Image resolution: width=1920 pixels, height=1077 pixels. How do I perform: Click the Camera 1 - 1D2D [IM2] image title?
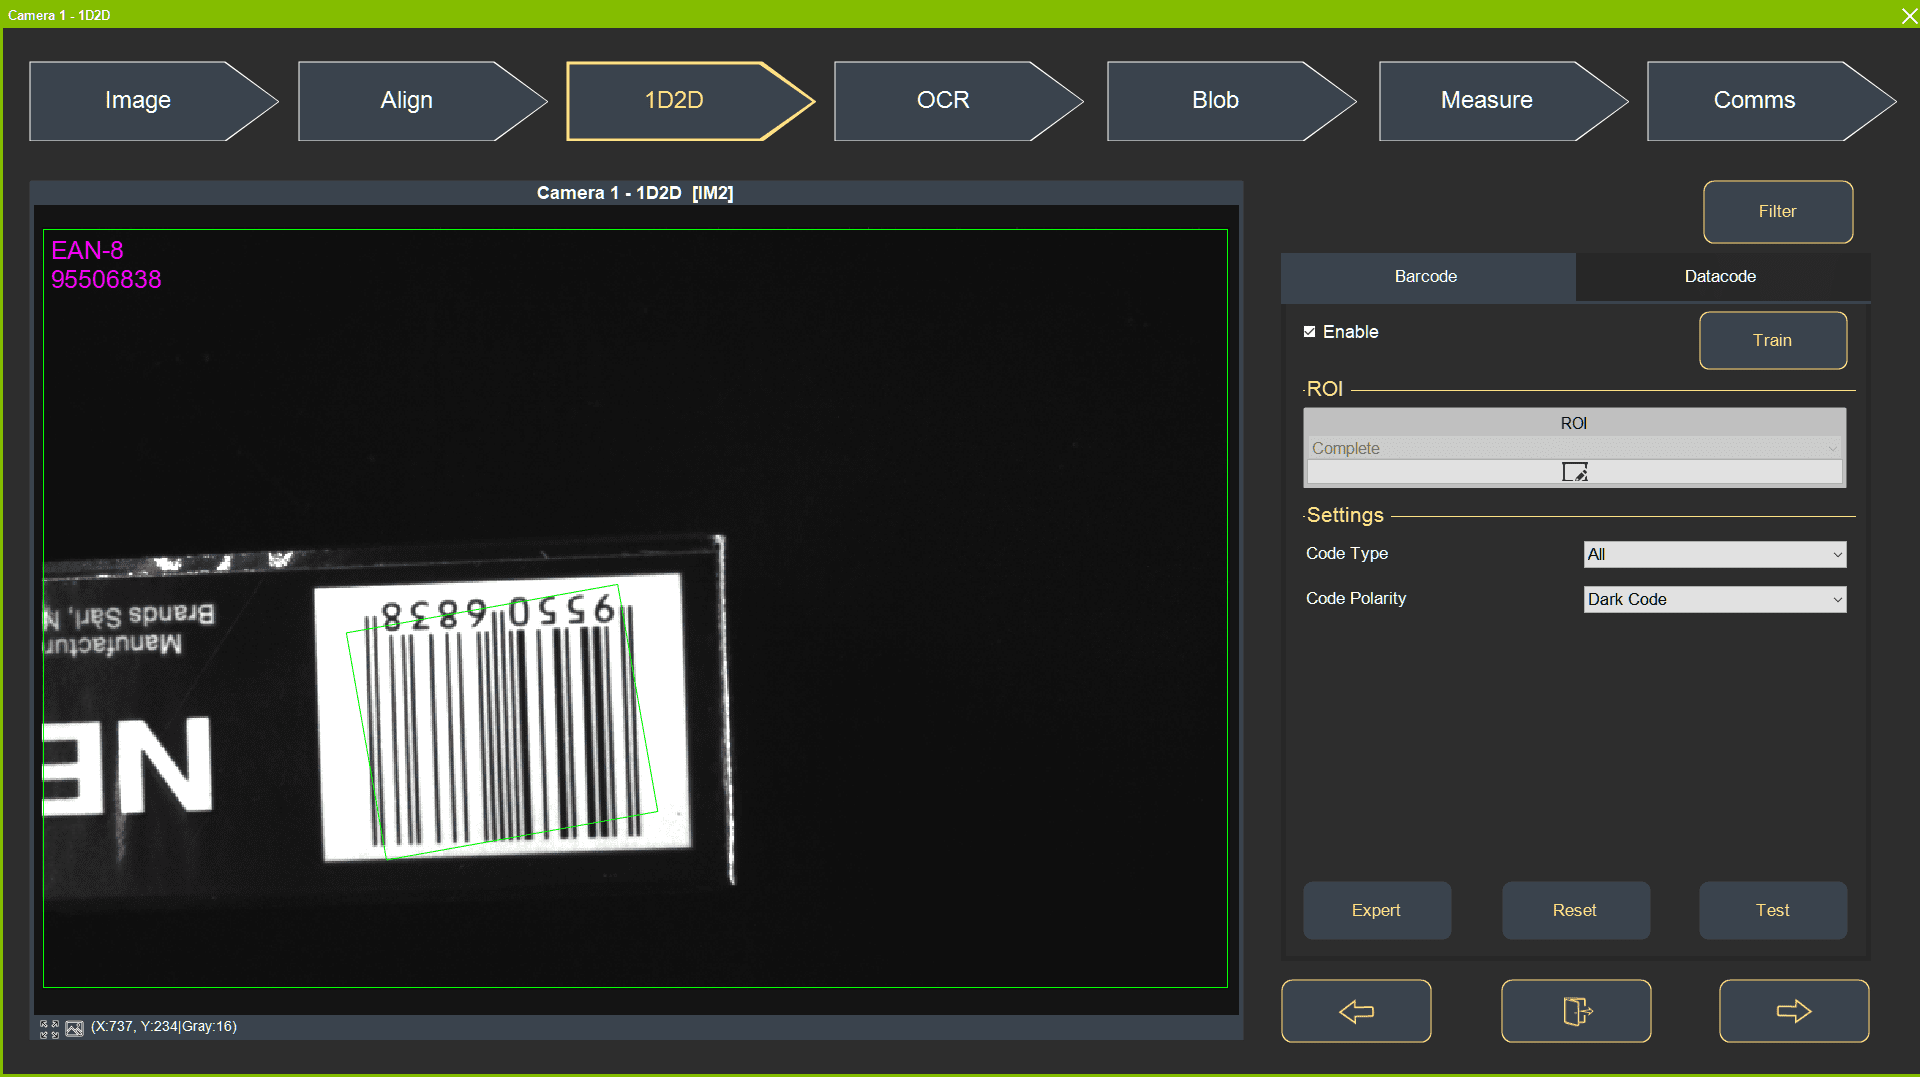coord(635,193)
